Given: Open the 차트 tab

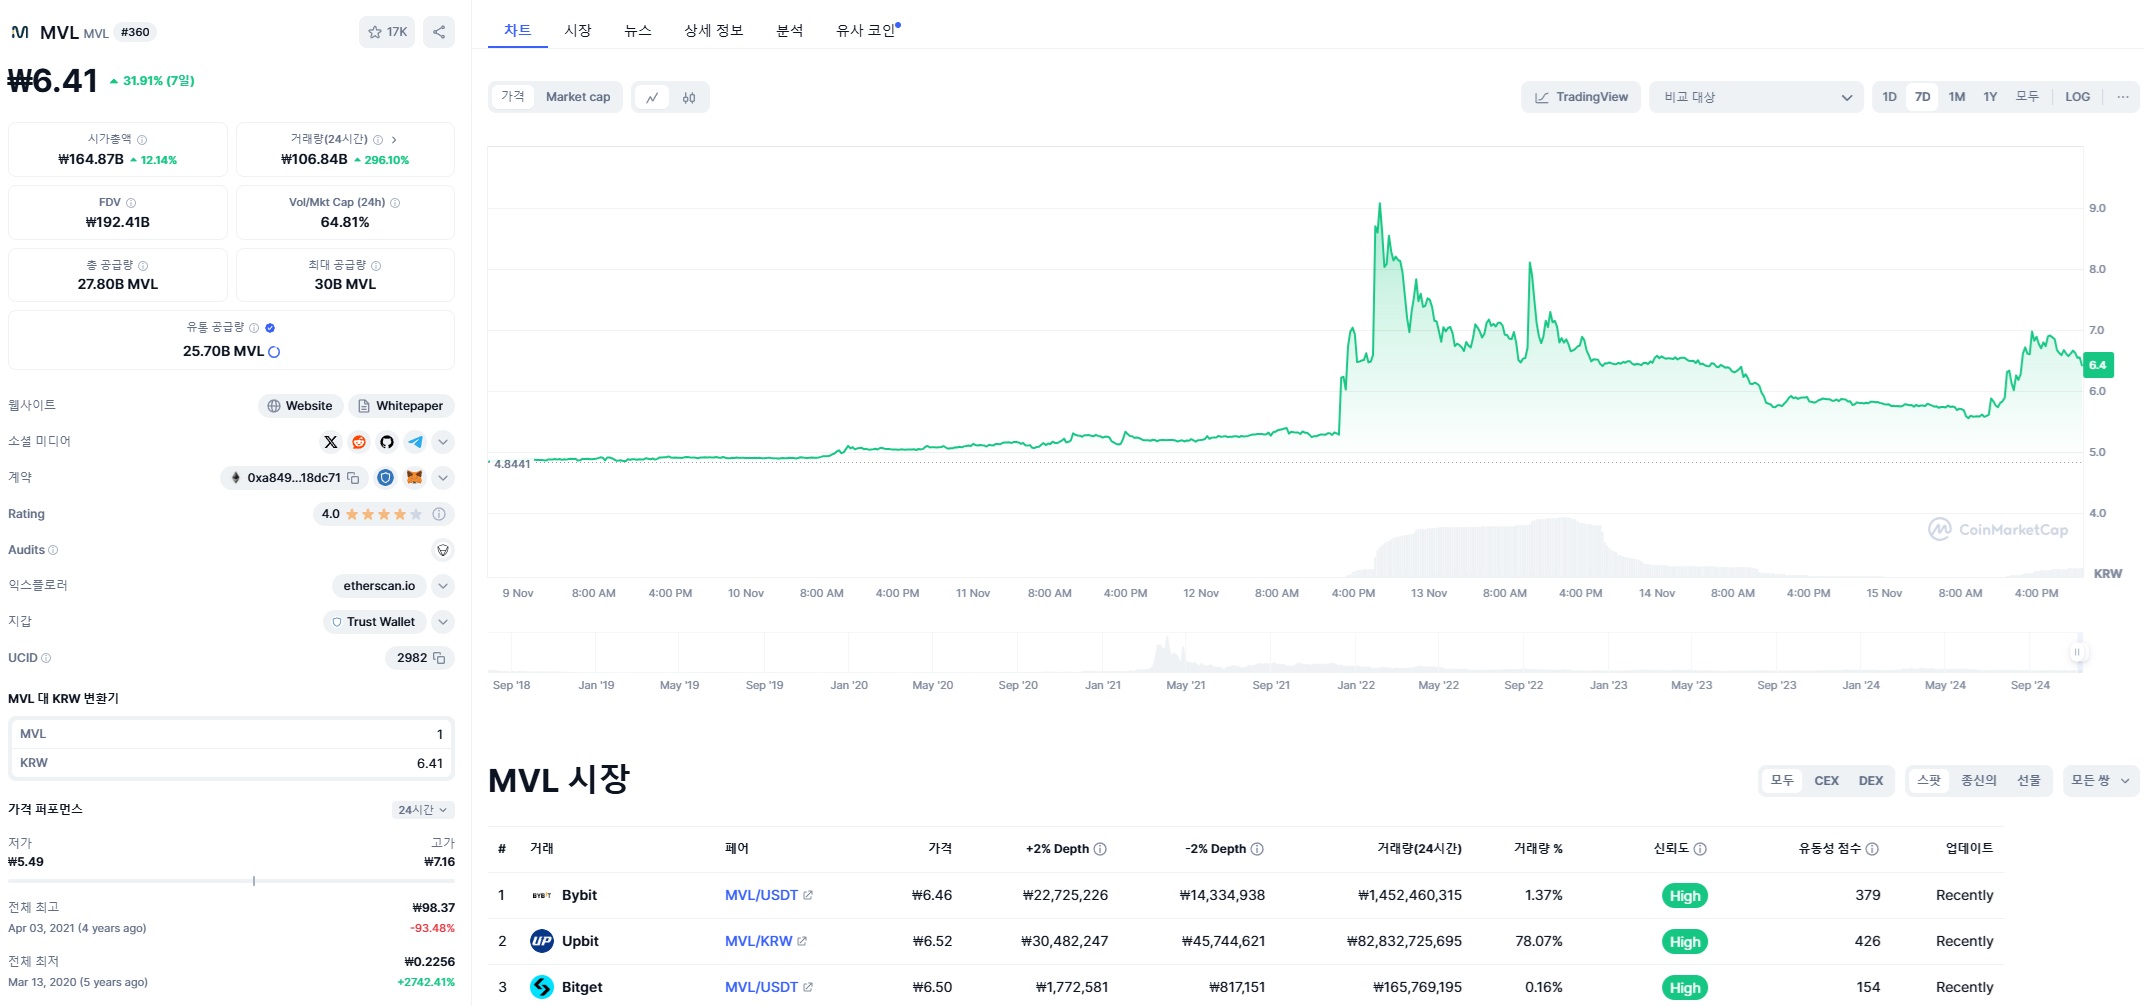Looking at the screenshot, I should [x=518, y=31].
